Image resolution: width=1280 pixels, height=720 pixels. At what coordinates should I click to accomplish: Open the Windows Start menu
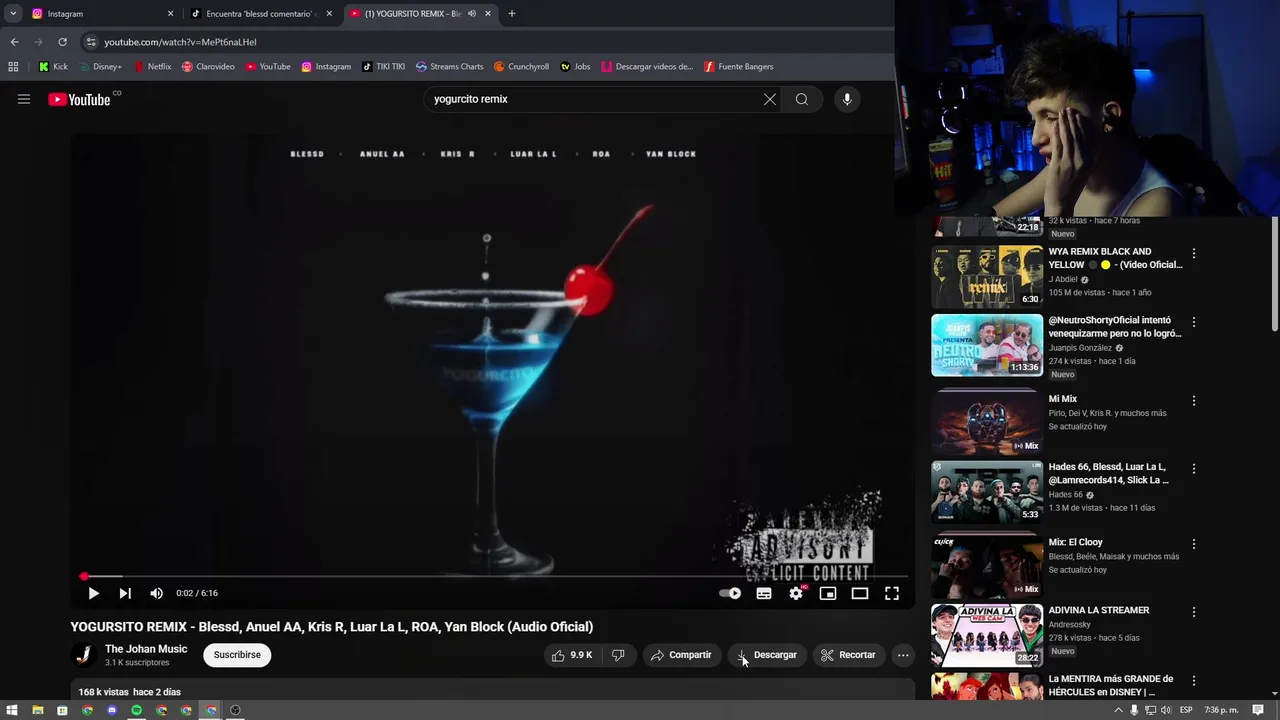(12, 710)
